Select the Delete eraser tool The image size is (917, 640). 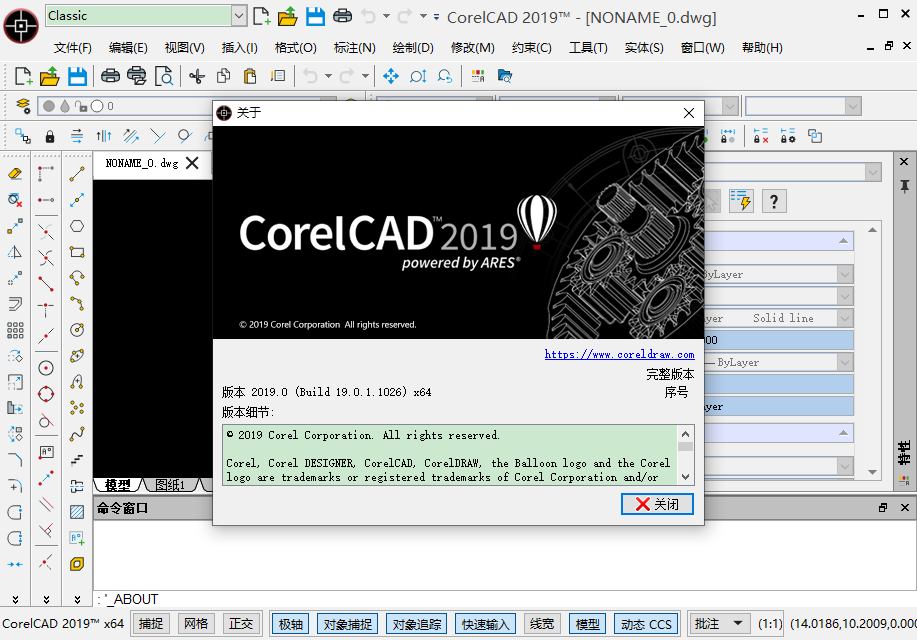(15, 174)
